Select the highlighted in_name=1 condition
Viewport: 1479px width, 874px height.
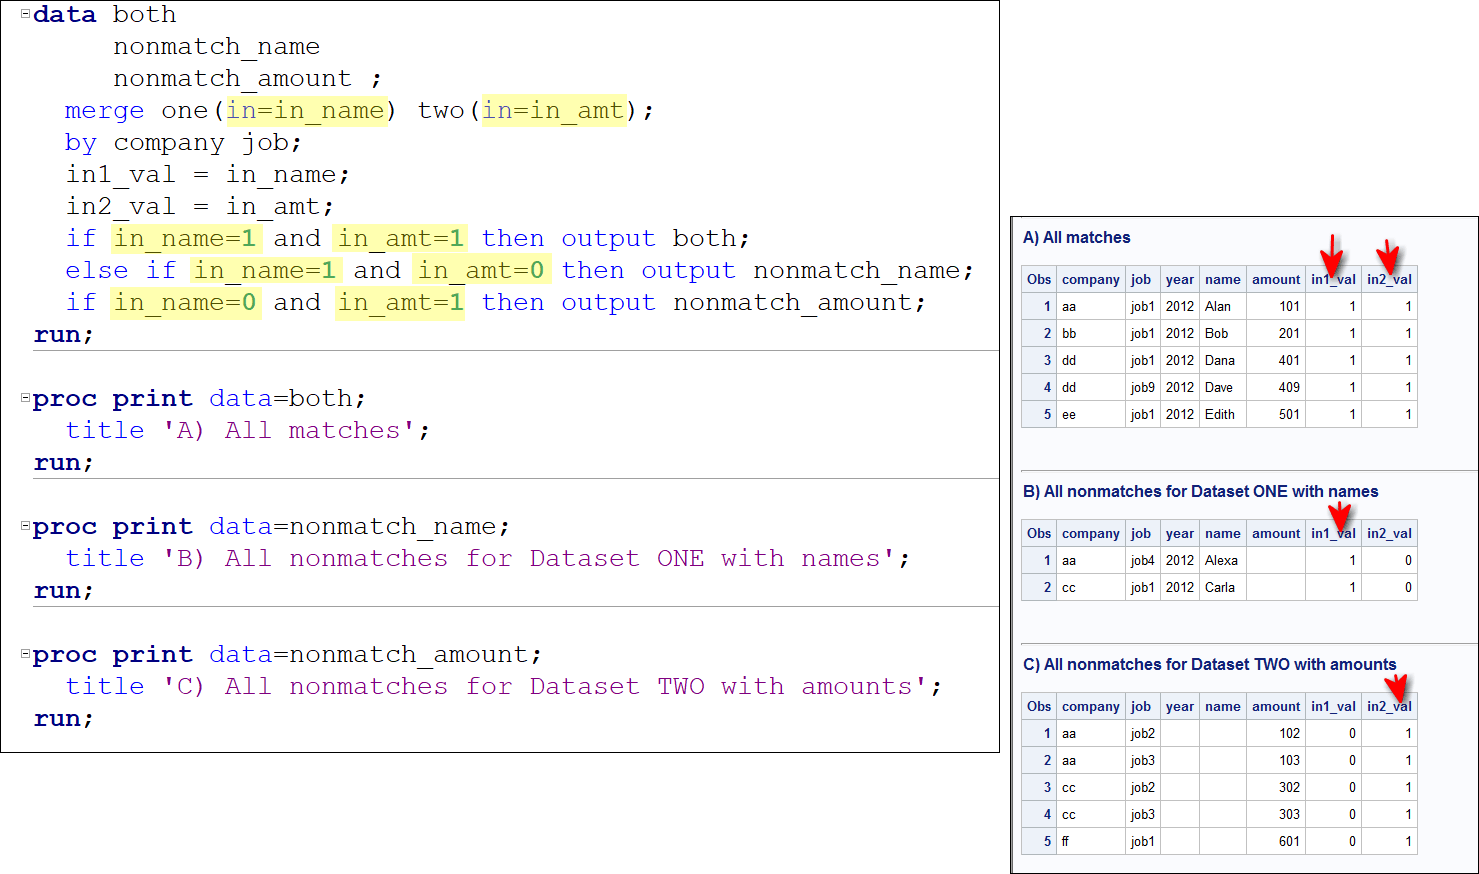coord(186,238)
